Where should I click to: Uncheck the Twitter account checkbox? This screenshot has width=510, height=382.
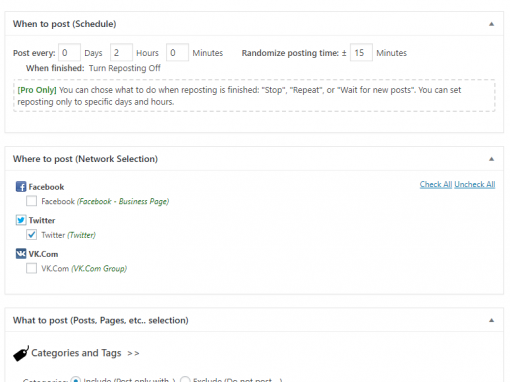tap(31, 235)
